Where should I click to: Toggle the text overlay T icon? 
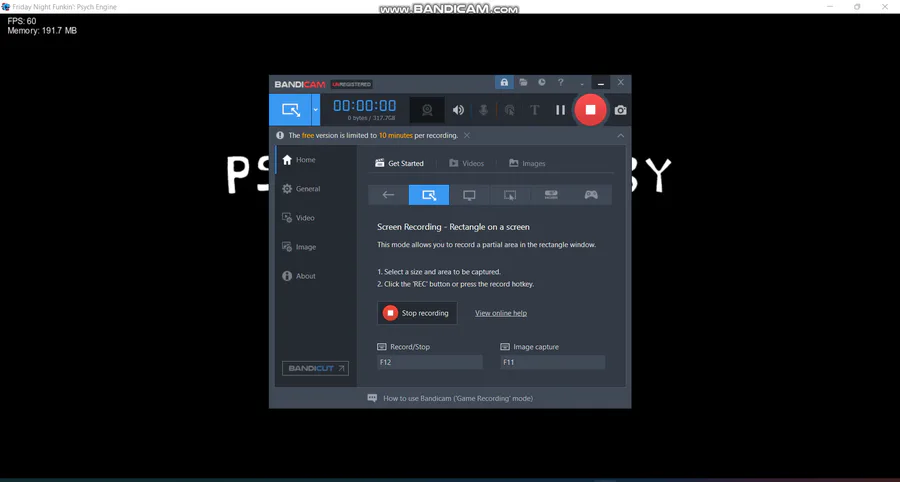click(534, 110)
